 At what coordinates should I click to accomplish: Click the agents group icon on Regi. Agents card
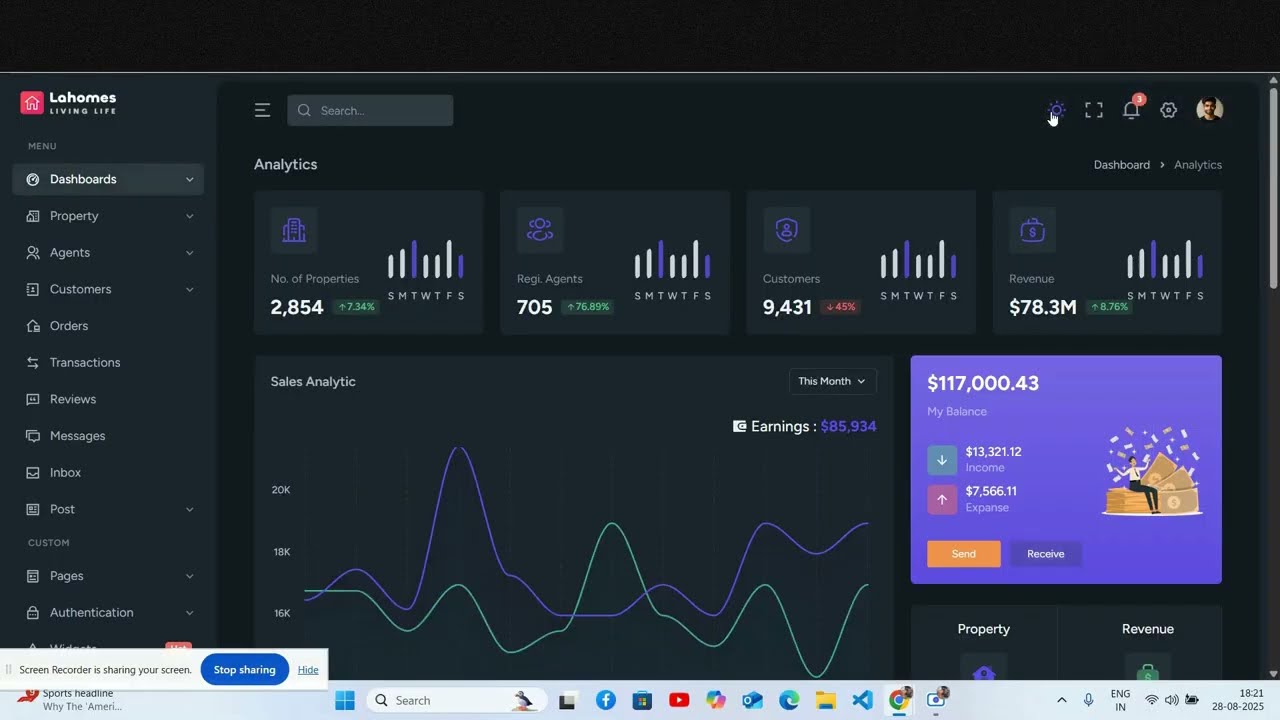pos(540,230)
